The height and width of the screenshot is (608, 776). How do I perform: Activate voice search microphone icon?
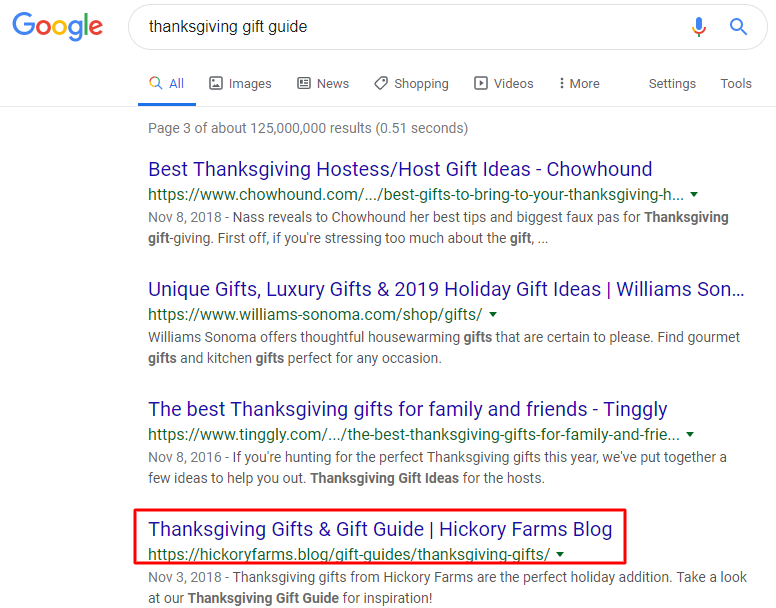coord(699,27)
